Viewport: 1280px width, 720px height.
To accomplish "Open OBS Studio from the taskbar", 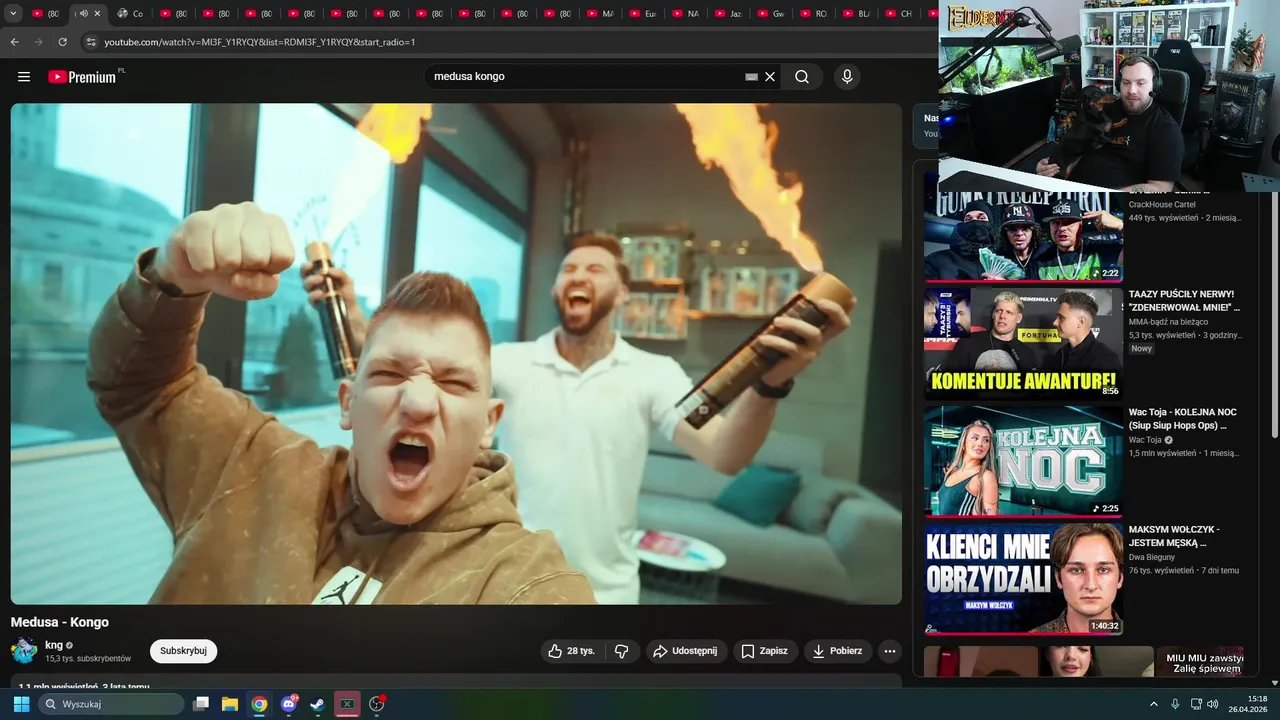I will pos(377,704).
